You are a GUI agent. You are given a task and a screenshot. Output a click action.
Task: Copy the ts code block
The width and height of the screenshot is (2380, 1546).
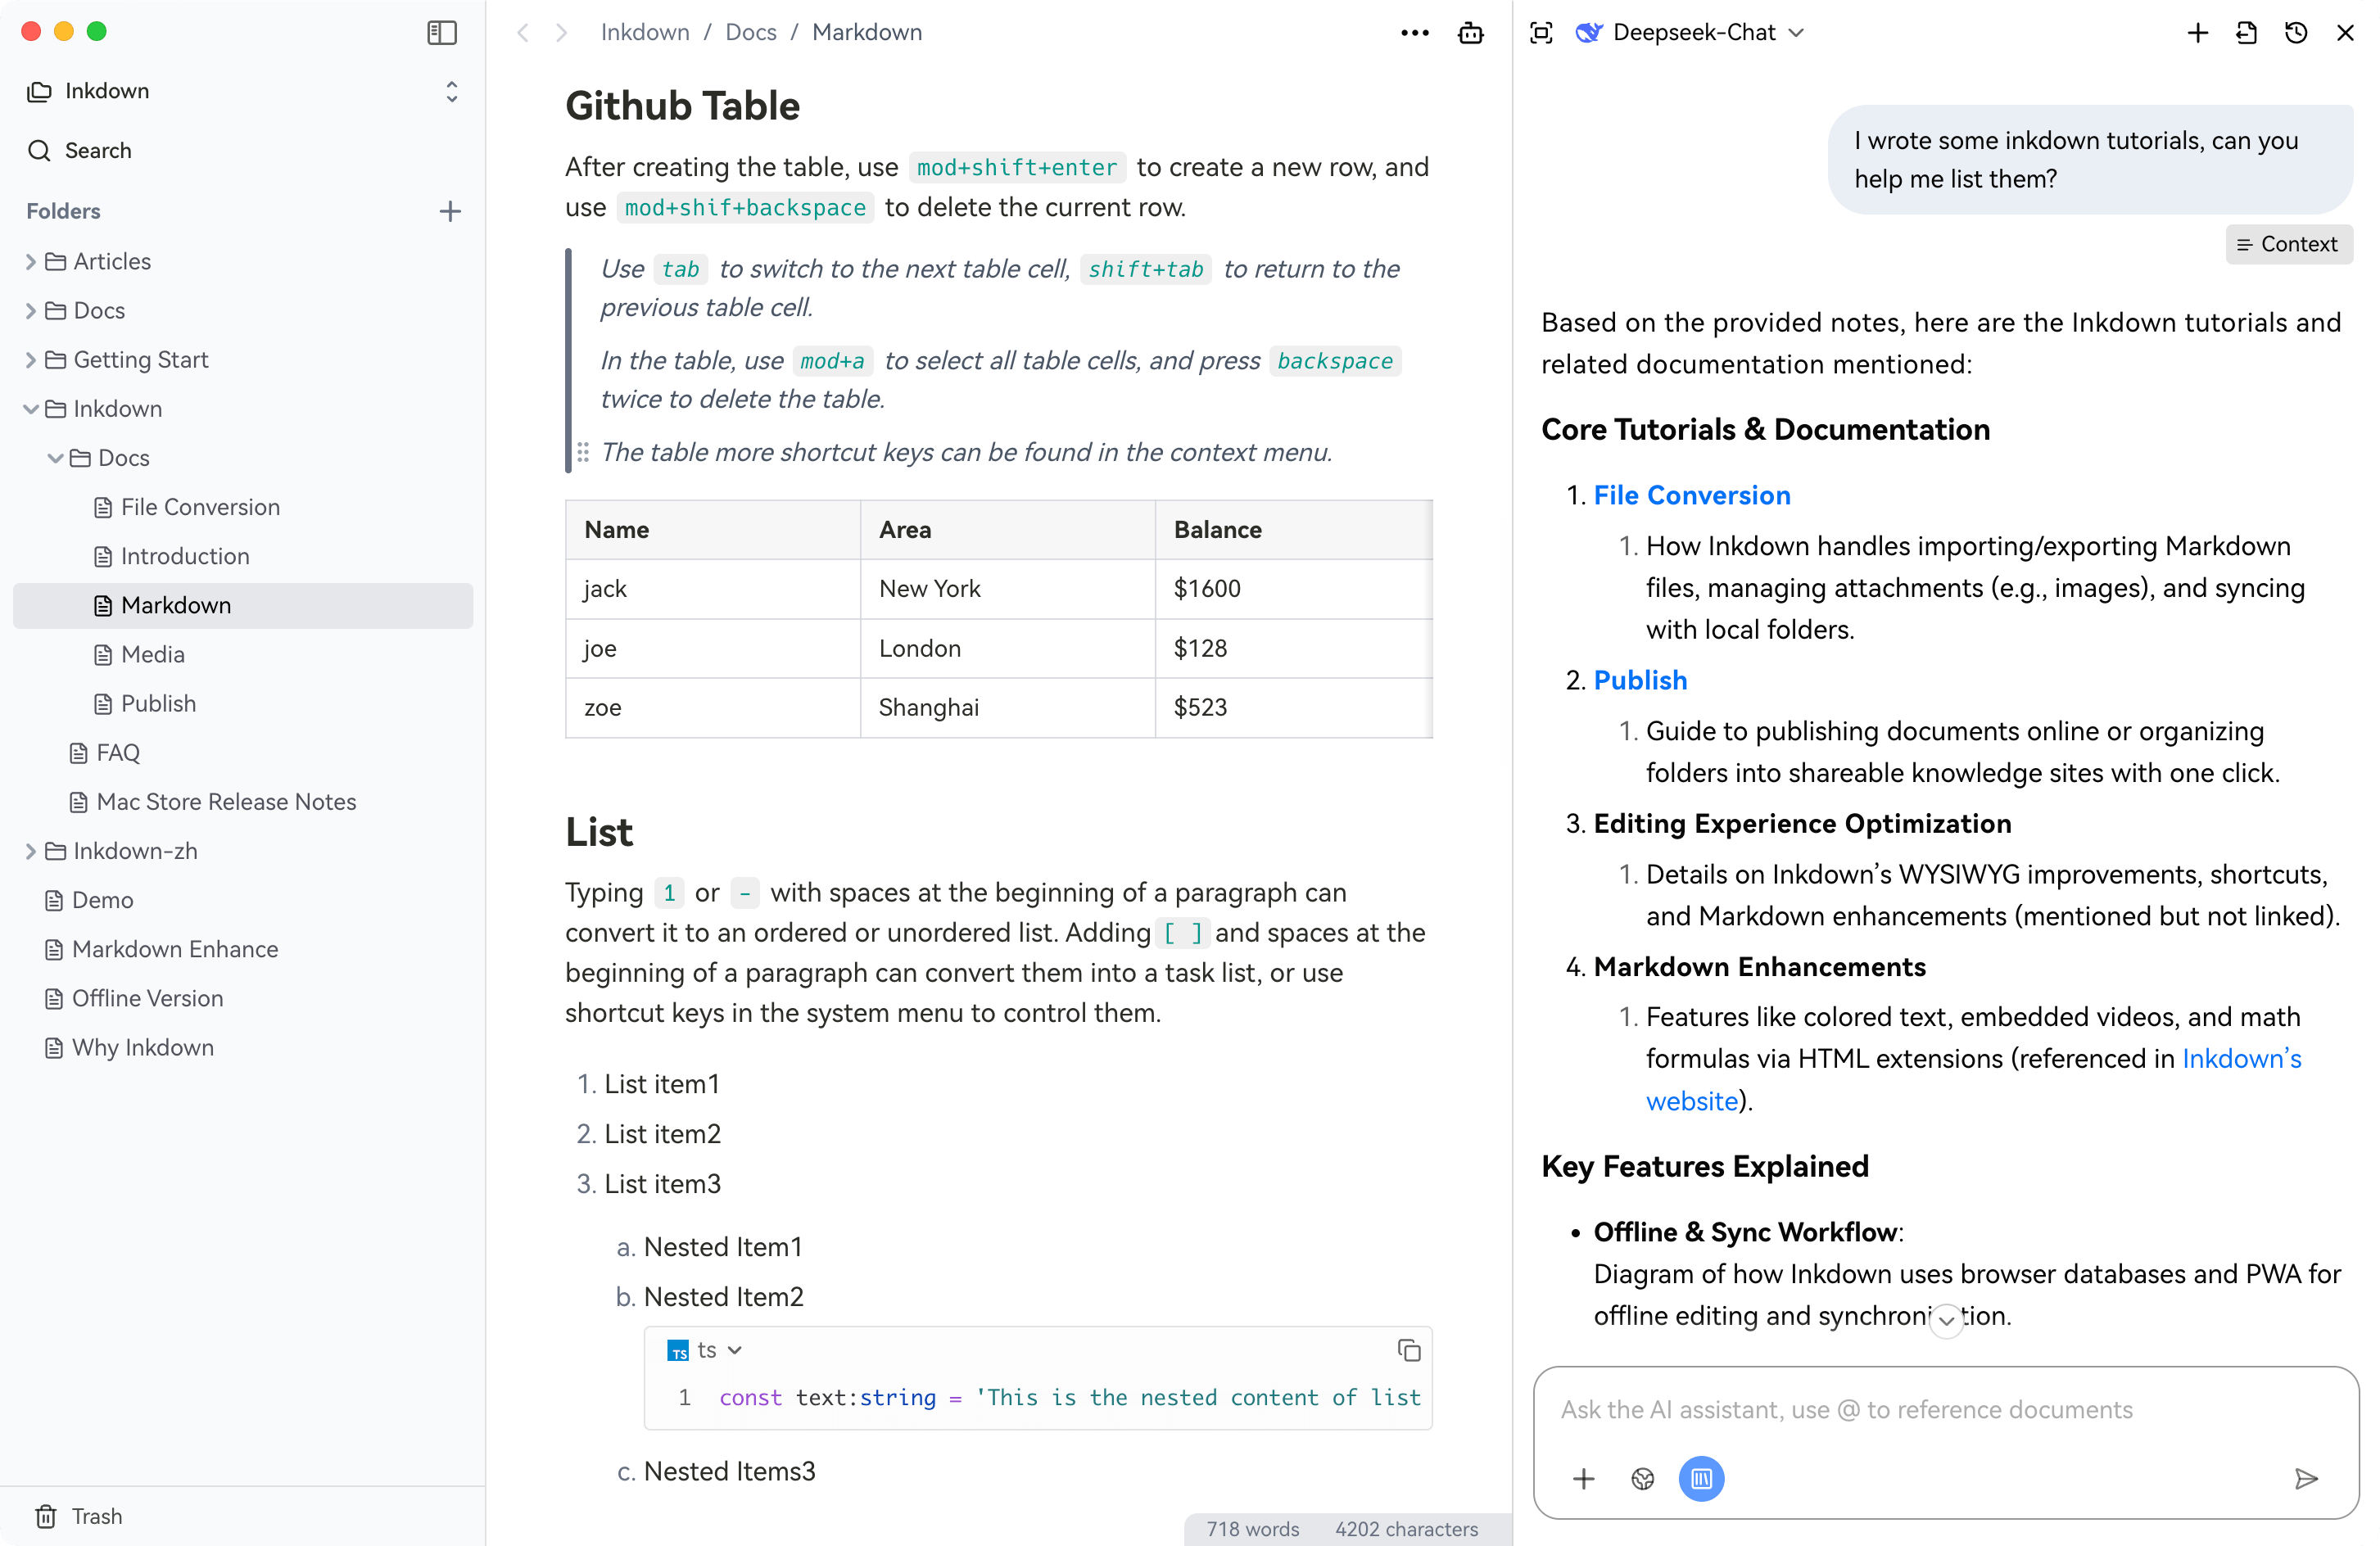1408,1350
